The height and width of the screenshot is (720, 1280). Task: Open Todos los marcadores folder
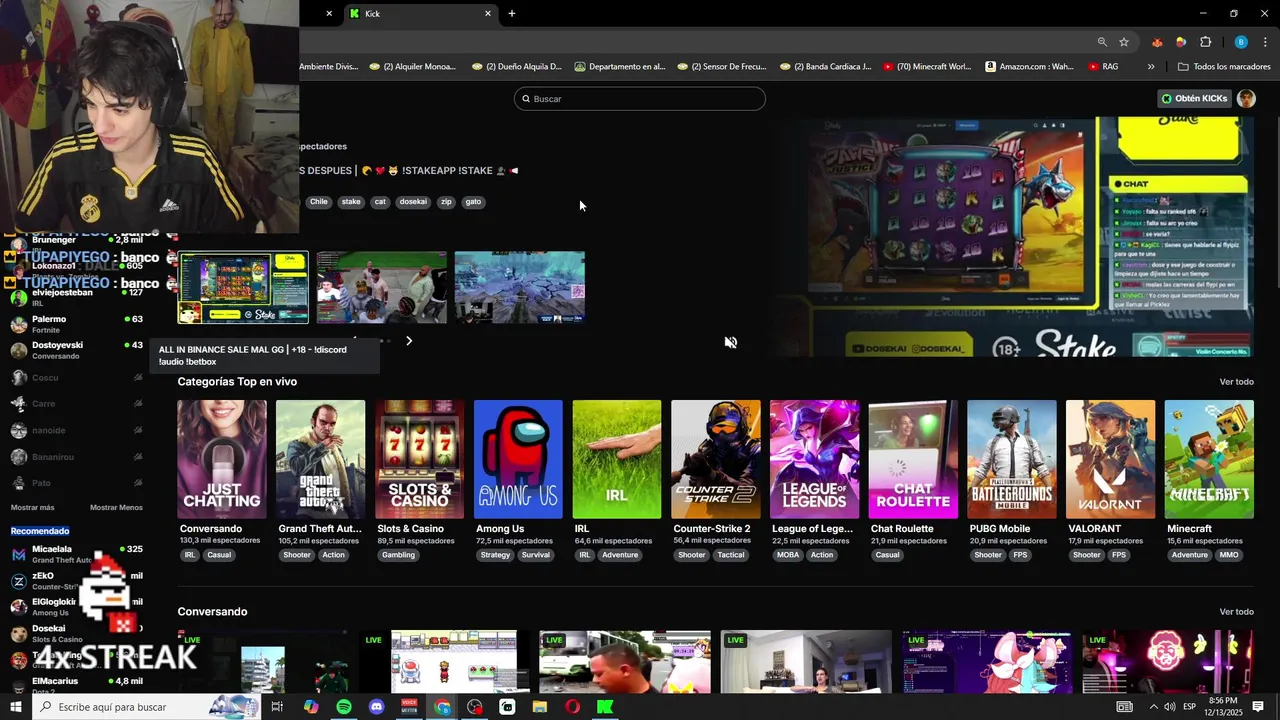(1224, 67)
